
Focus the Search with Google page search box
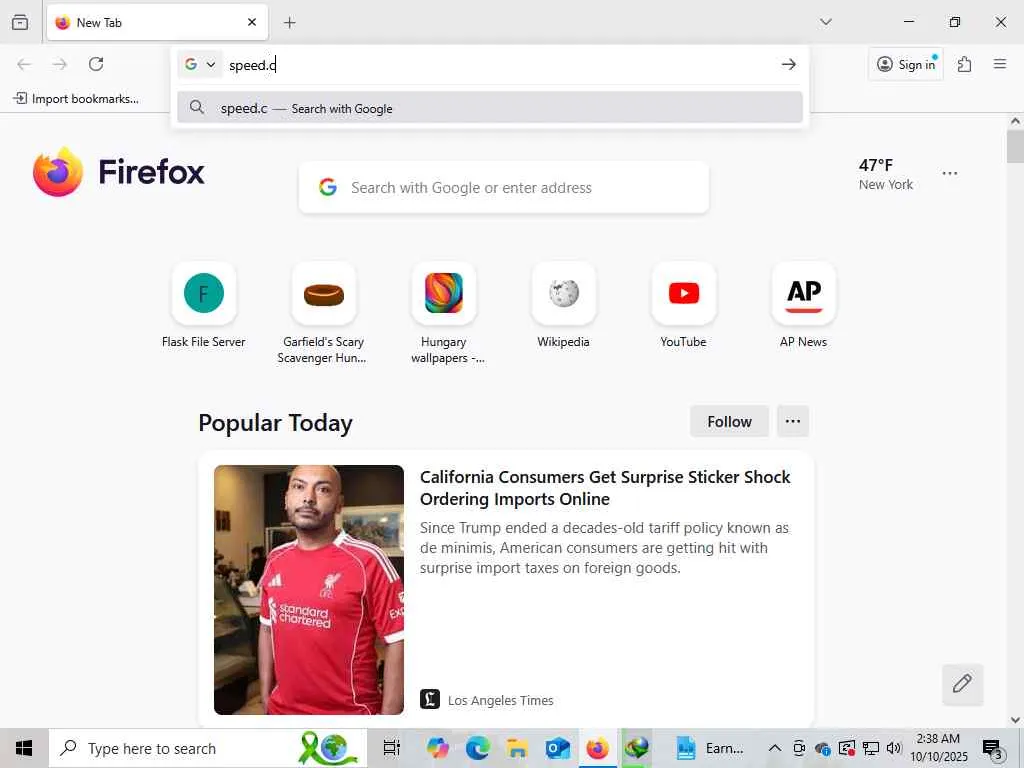click(504, 187)
